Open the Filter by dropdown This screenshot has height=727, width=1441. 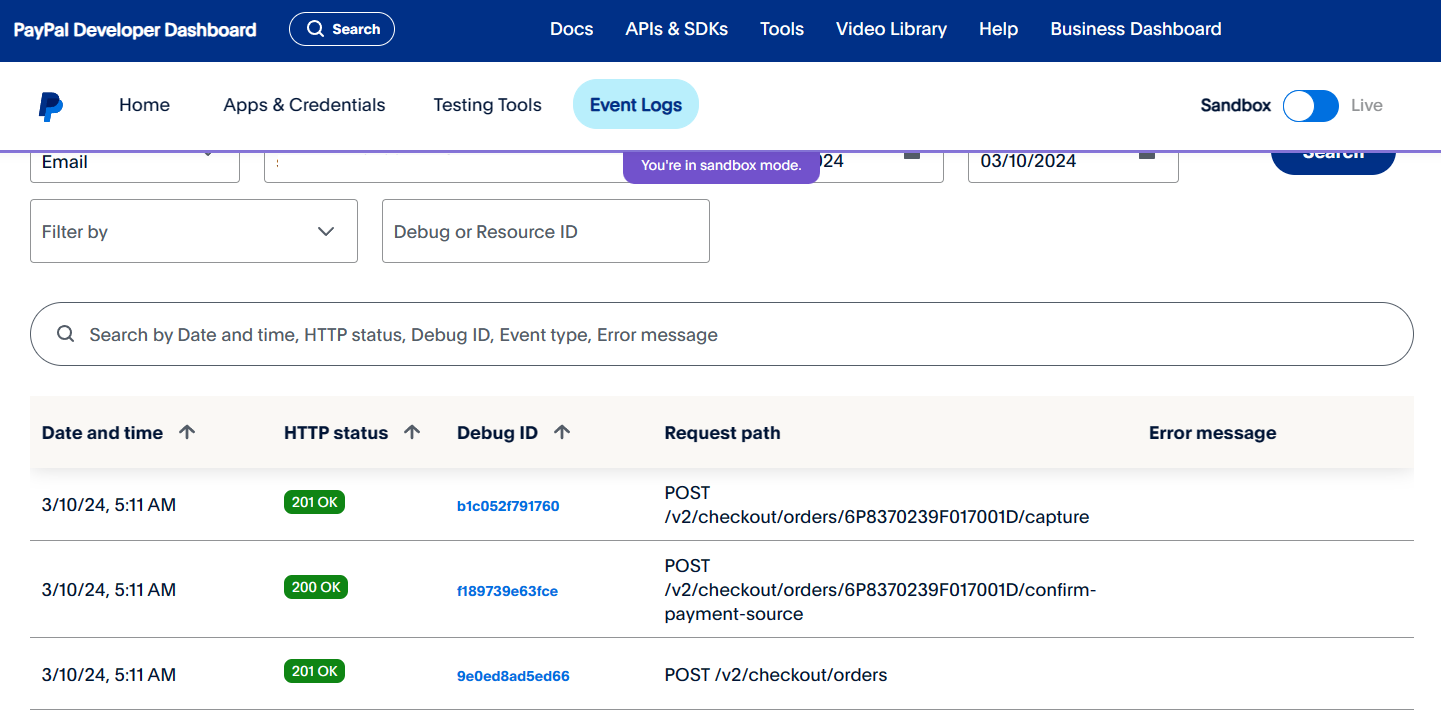(x=194, y=231)
